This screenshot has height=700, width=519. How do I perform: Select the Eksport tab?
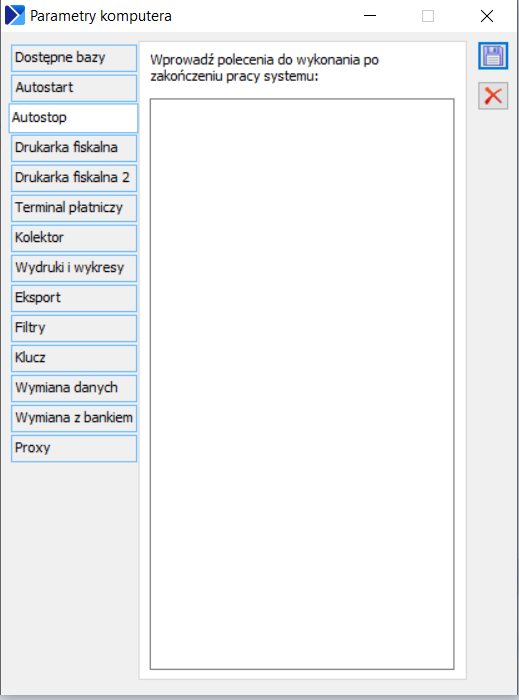74,298
